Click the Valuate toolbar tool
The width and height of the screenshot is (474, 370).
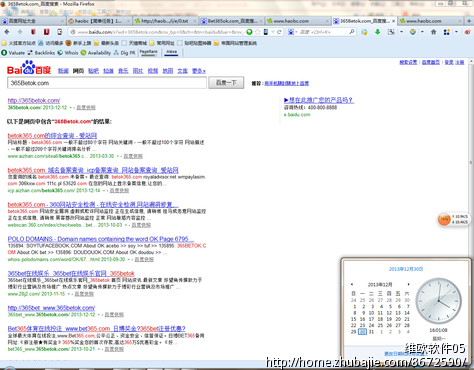13,53
